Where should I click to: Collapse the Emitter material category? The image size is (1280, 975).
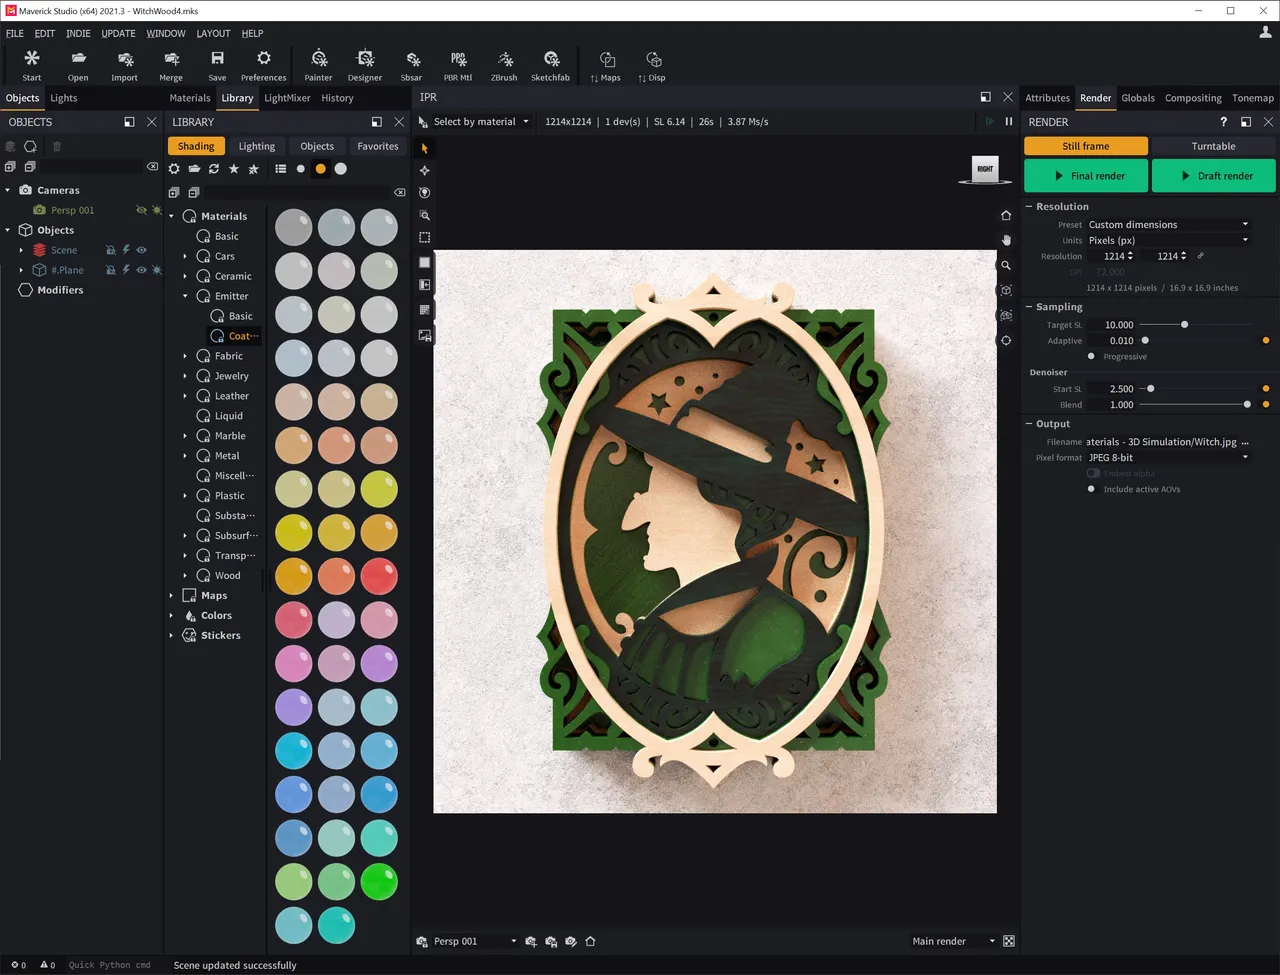pyautogui.click(x=185, y=296)
